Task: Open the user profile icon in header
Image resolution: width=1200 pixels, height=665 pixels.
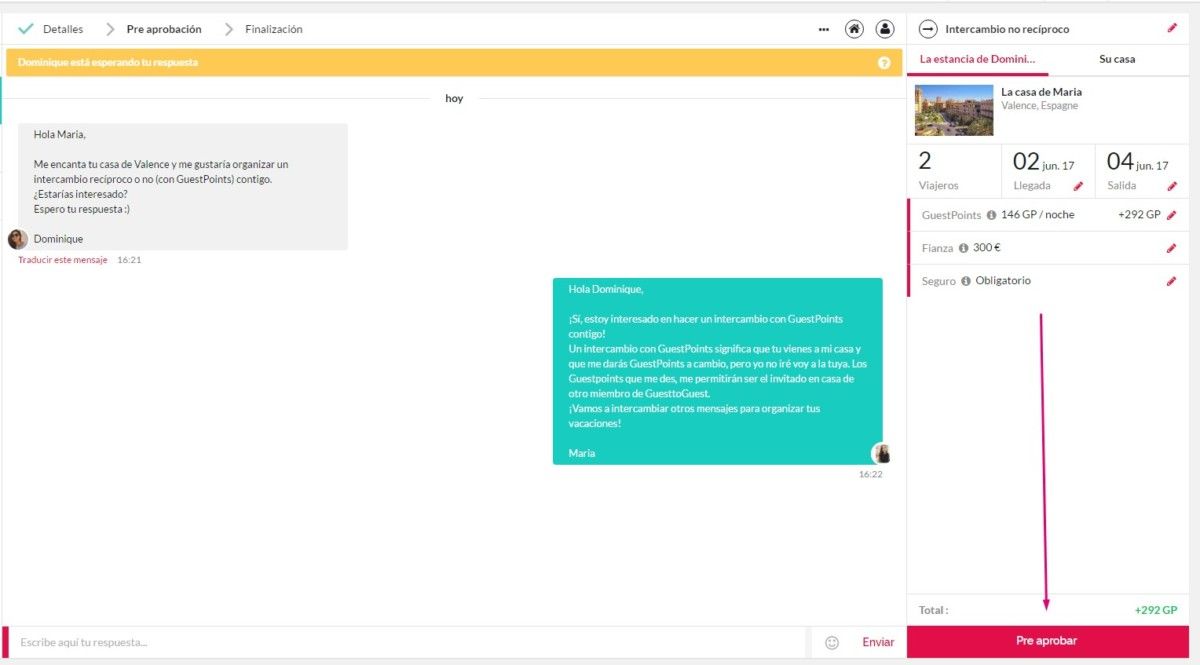Action: [x=885, y=29]
